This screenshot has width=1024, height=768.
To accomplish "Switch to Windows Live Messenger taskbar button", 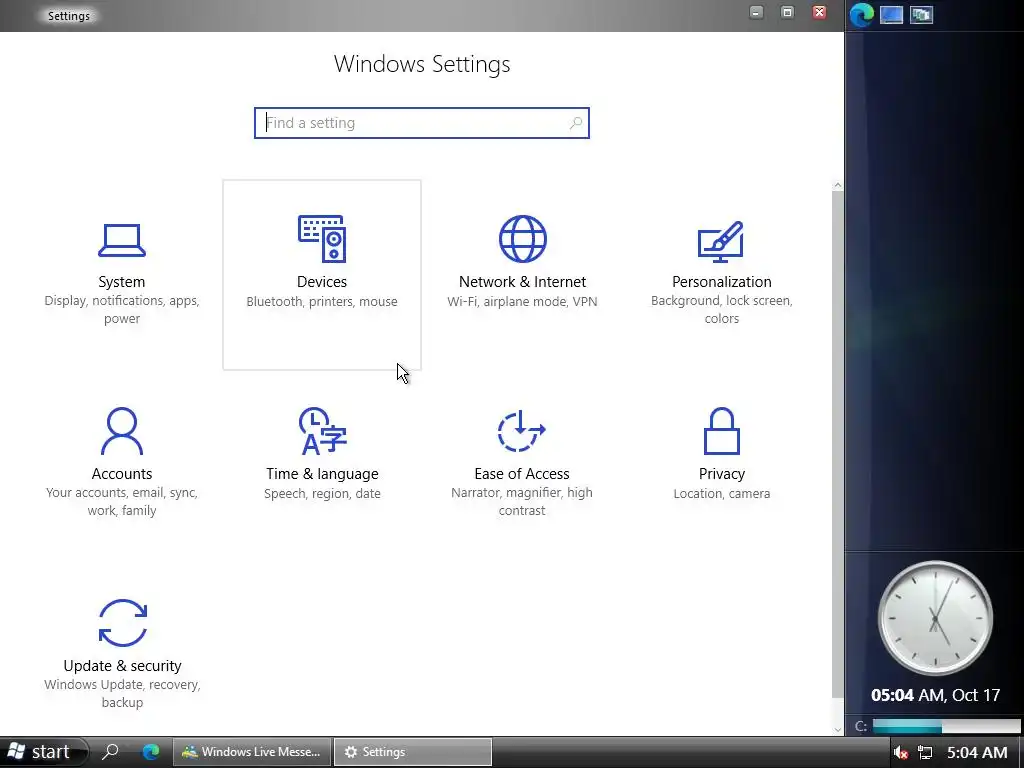I will [251, 752].
